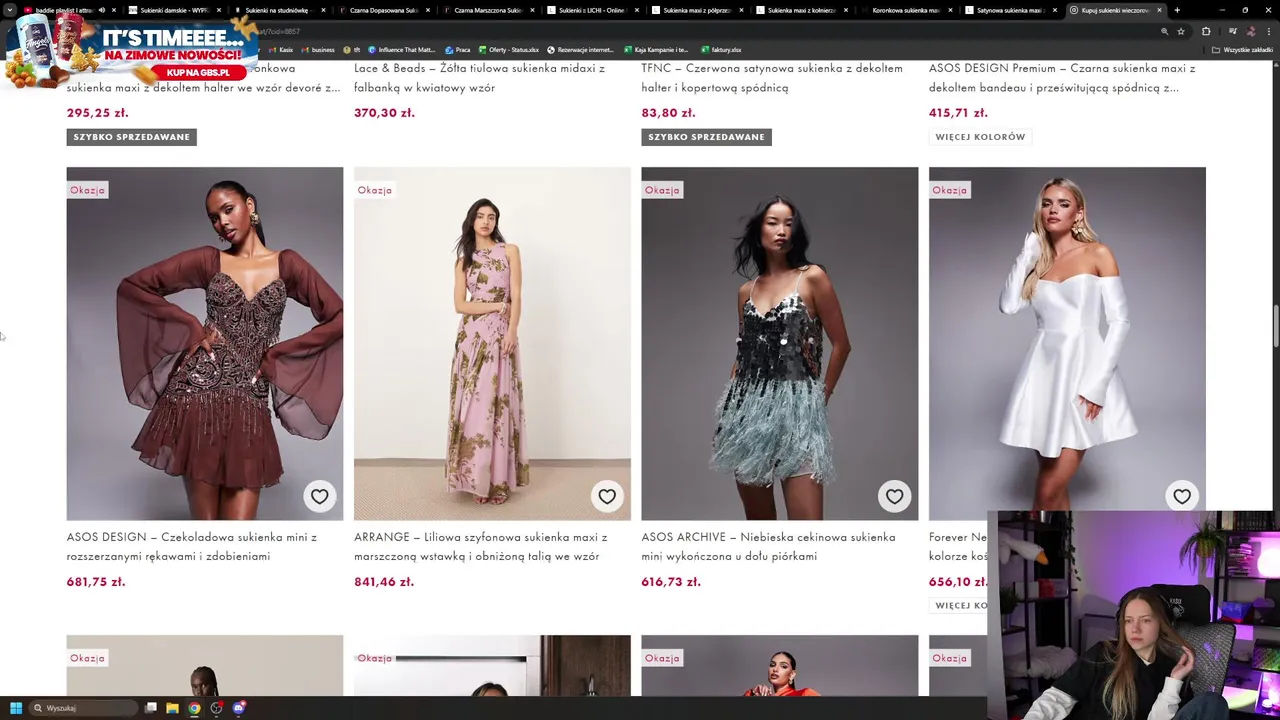Image resolution: width=1280 pixels, height=720 pixels.
Task: Click the page vertical scrollbar thumb
Action: pos(1275,326)
